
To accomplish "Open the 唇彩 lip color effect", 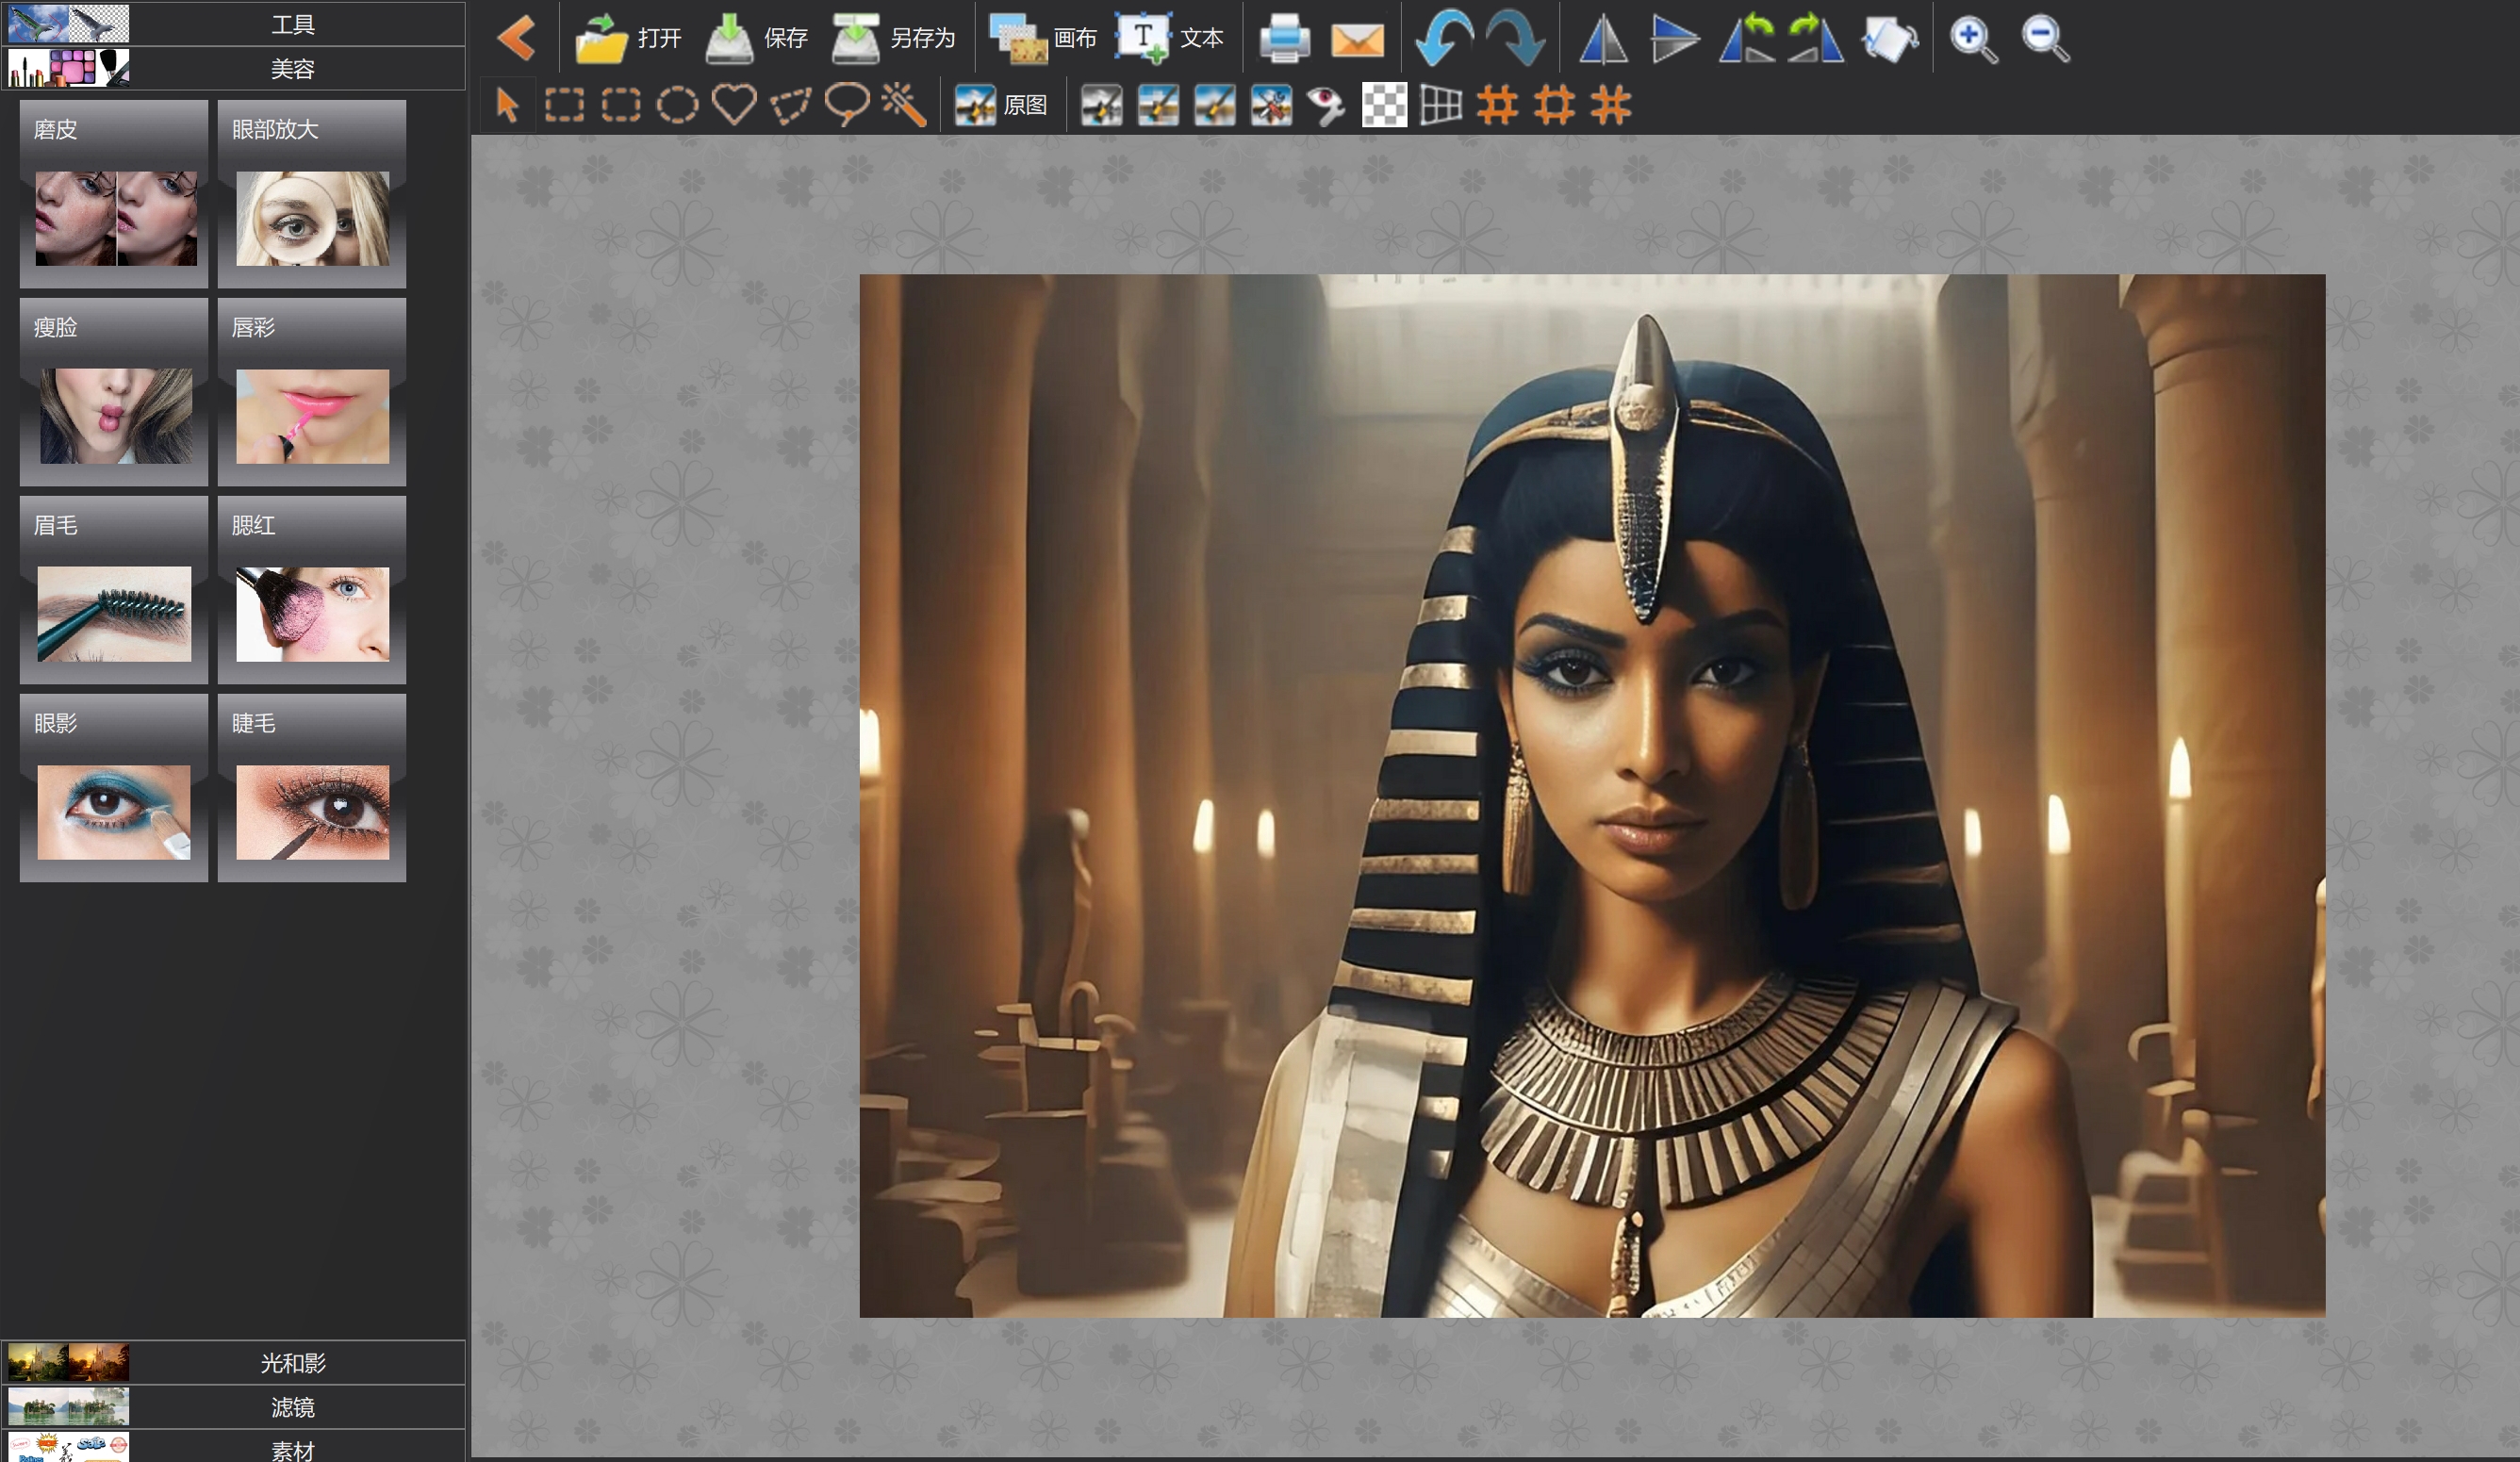I will pos(312,392).
